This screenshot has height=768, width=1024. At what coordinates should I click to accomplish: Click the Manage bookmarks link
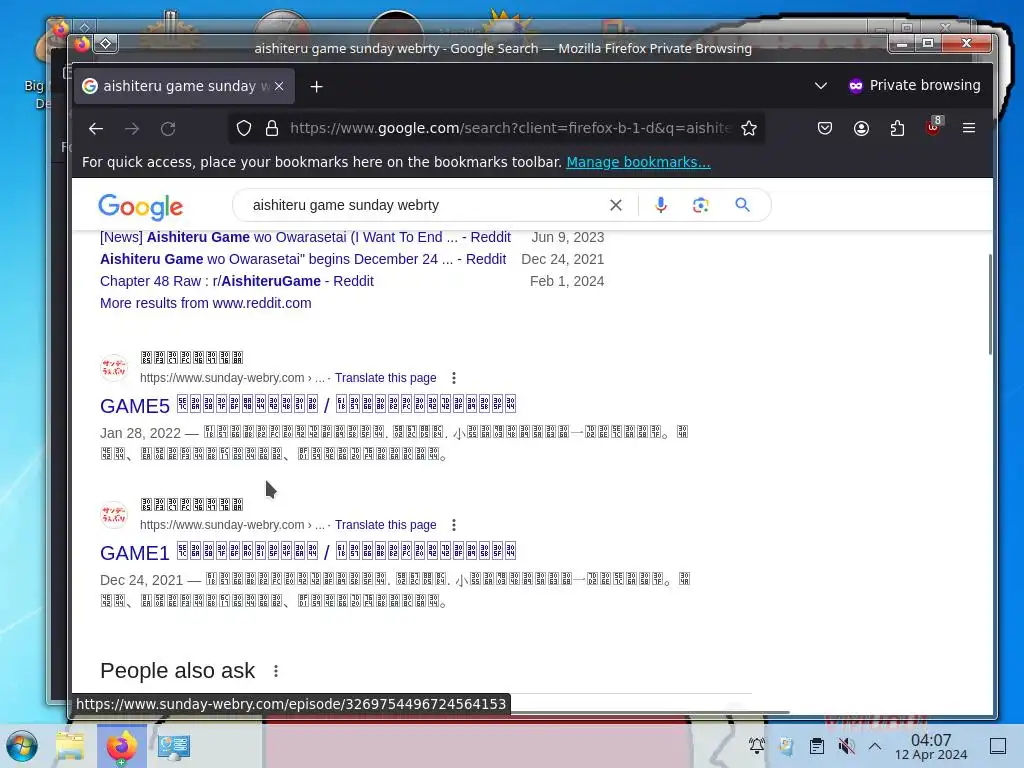pyautogui.click(x=638, y=162)
